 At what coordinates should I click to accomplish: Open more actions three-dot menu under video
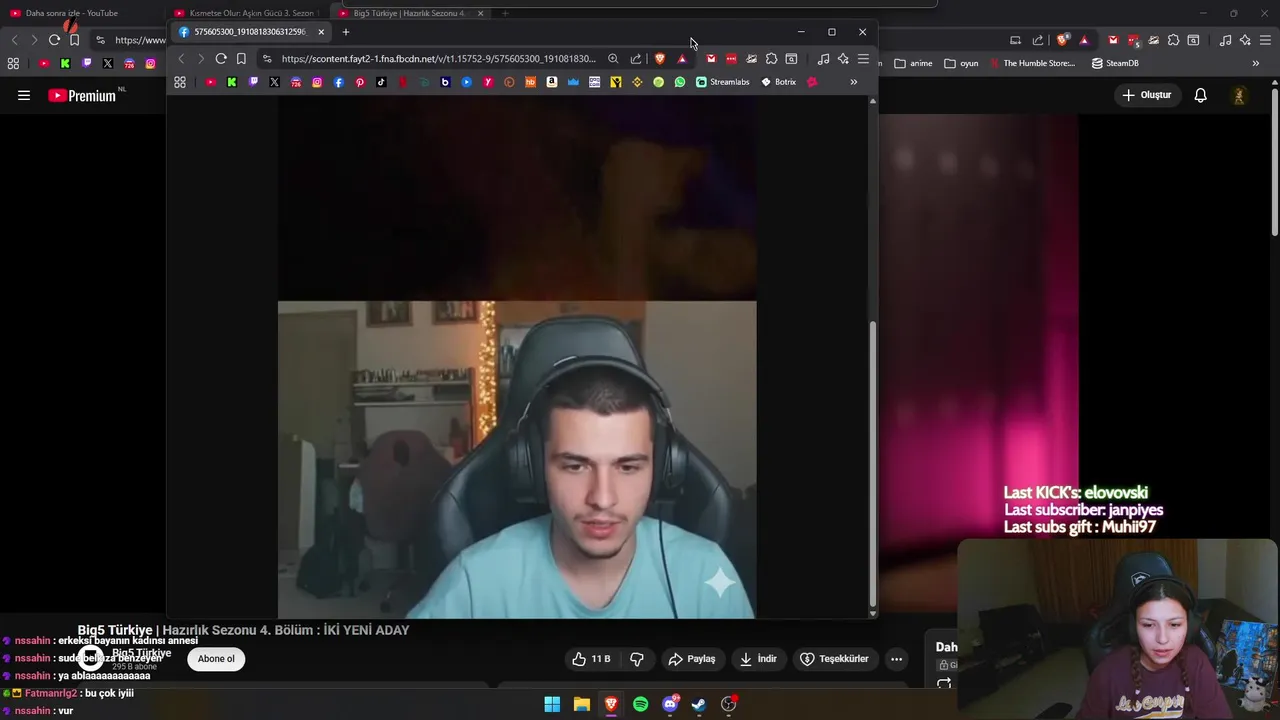pos(896,659)
